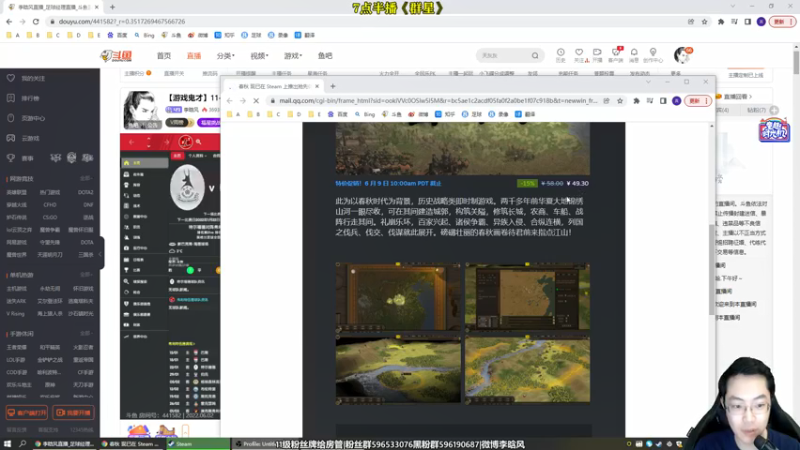
Task: Open a new tab in the front browser window
Action: point(333,86)
